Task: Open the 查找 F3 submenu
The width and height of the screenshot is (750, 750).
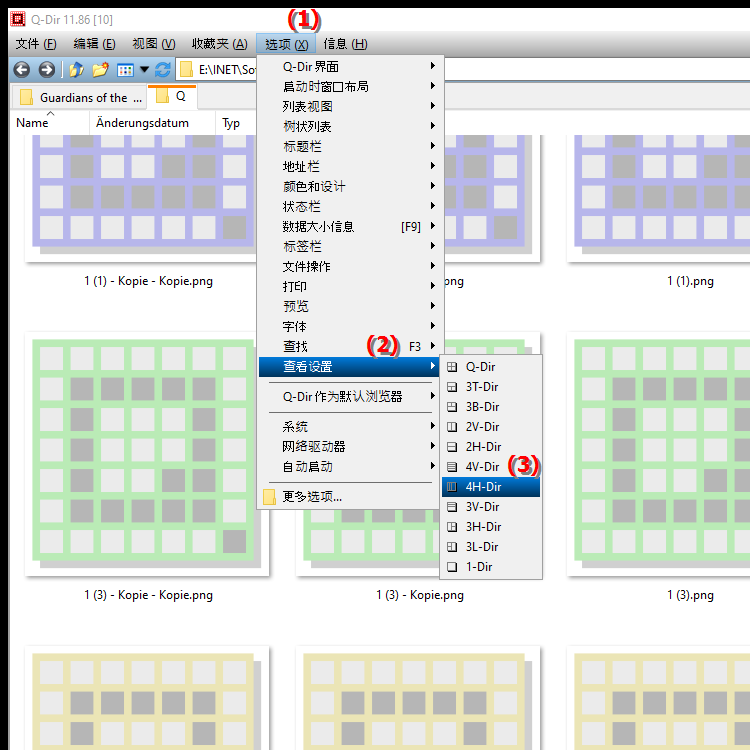Action: (349, 346)
